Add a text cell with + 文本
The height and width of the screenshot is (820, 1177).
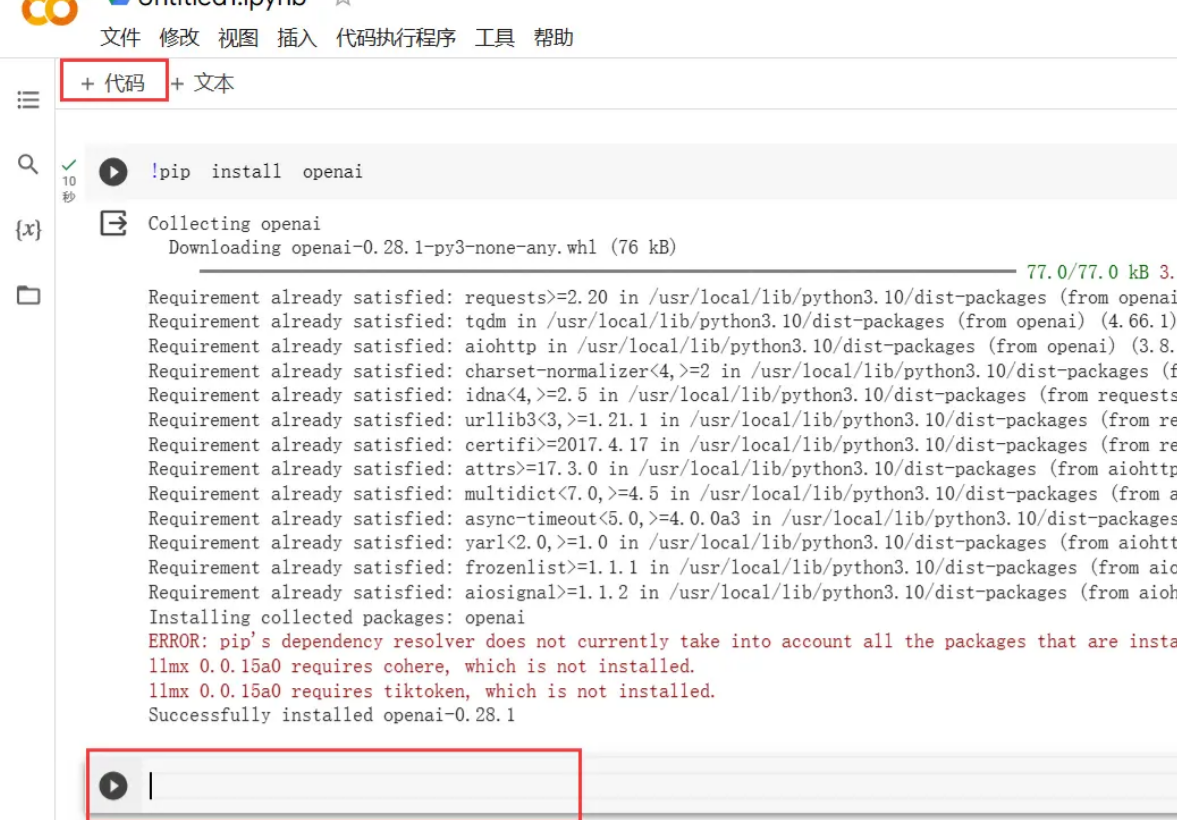point(203,83)
